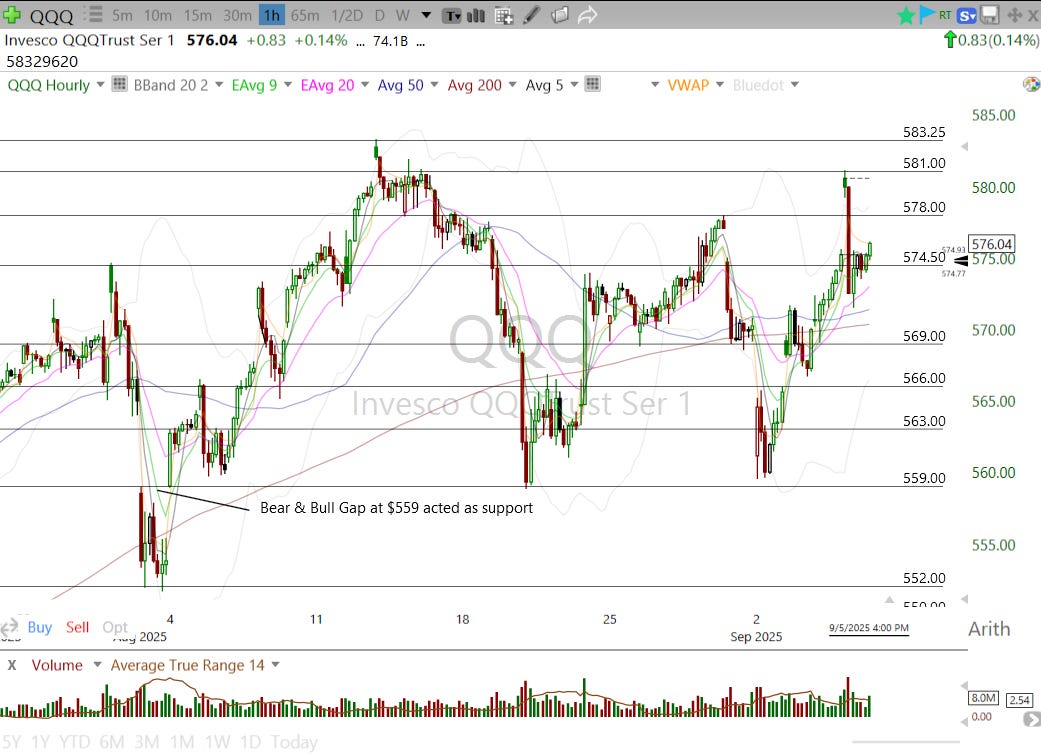Click the floppy disk save icon
This screenshot has height=754, width=1041.
990,15
